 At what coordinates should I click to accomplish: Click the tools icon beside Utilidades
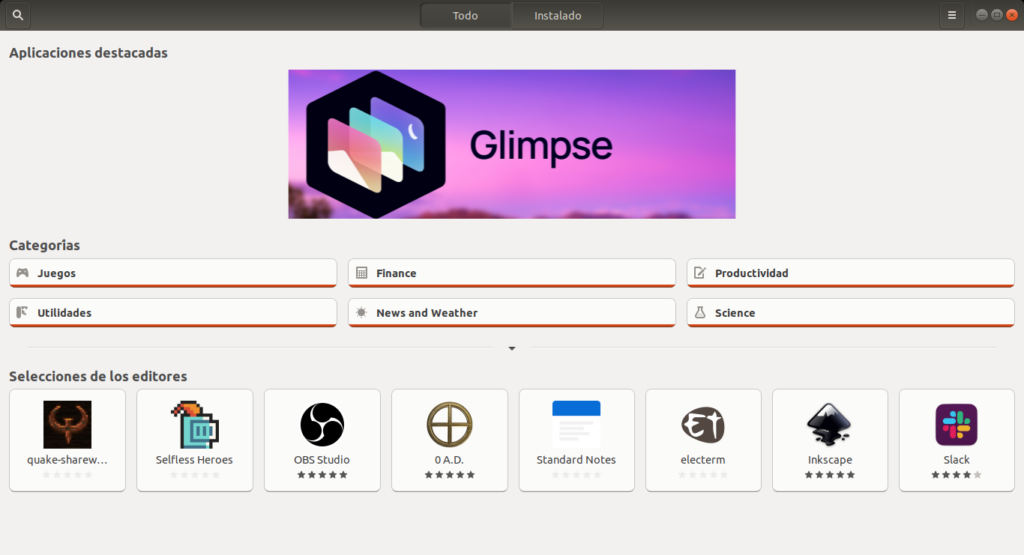22,312
